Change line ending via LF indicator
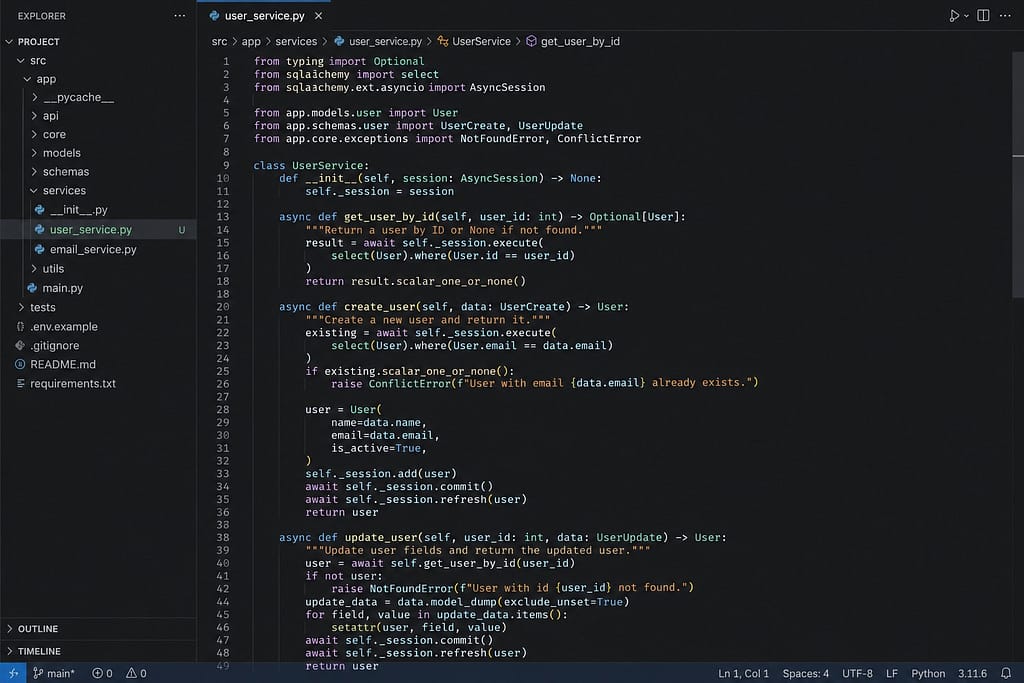This screenshot has width=1024, height=683. (891, 673)
